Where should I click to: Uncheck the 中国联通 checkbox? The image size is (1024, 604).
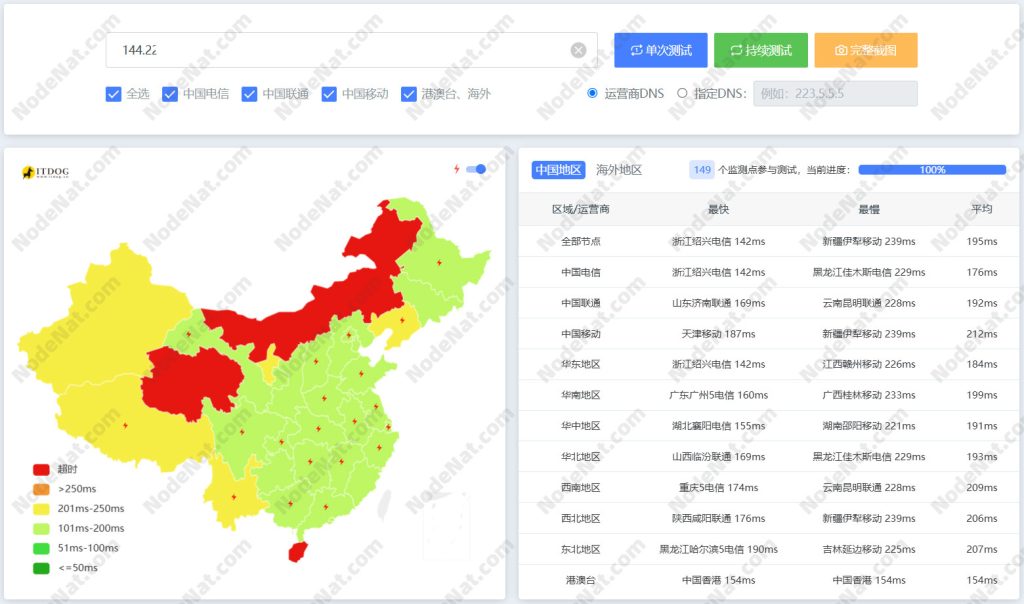[249, 94]
